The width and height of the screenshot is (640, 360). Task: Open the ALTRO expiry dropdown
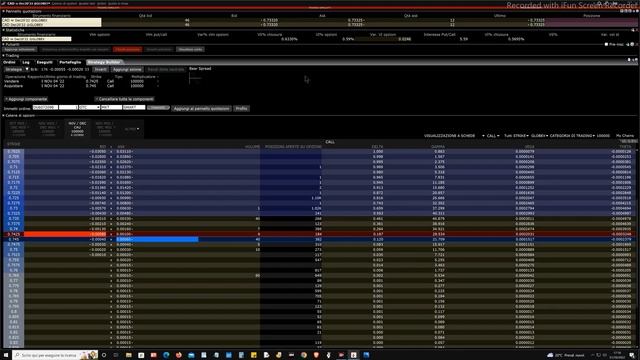coord(131,129)
